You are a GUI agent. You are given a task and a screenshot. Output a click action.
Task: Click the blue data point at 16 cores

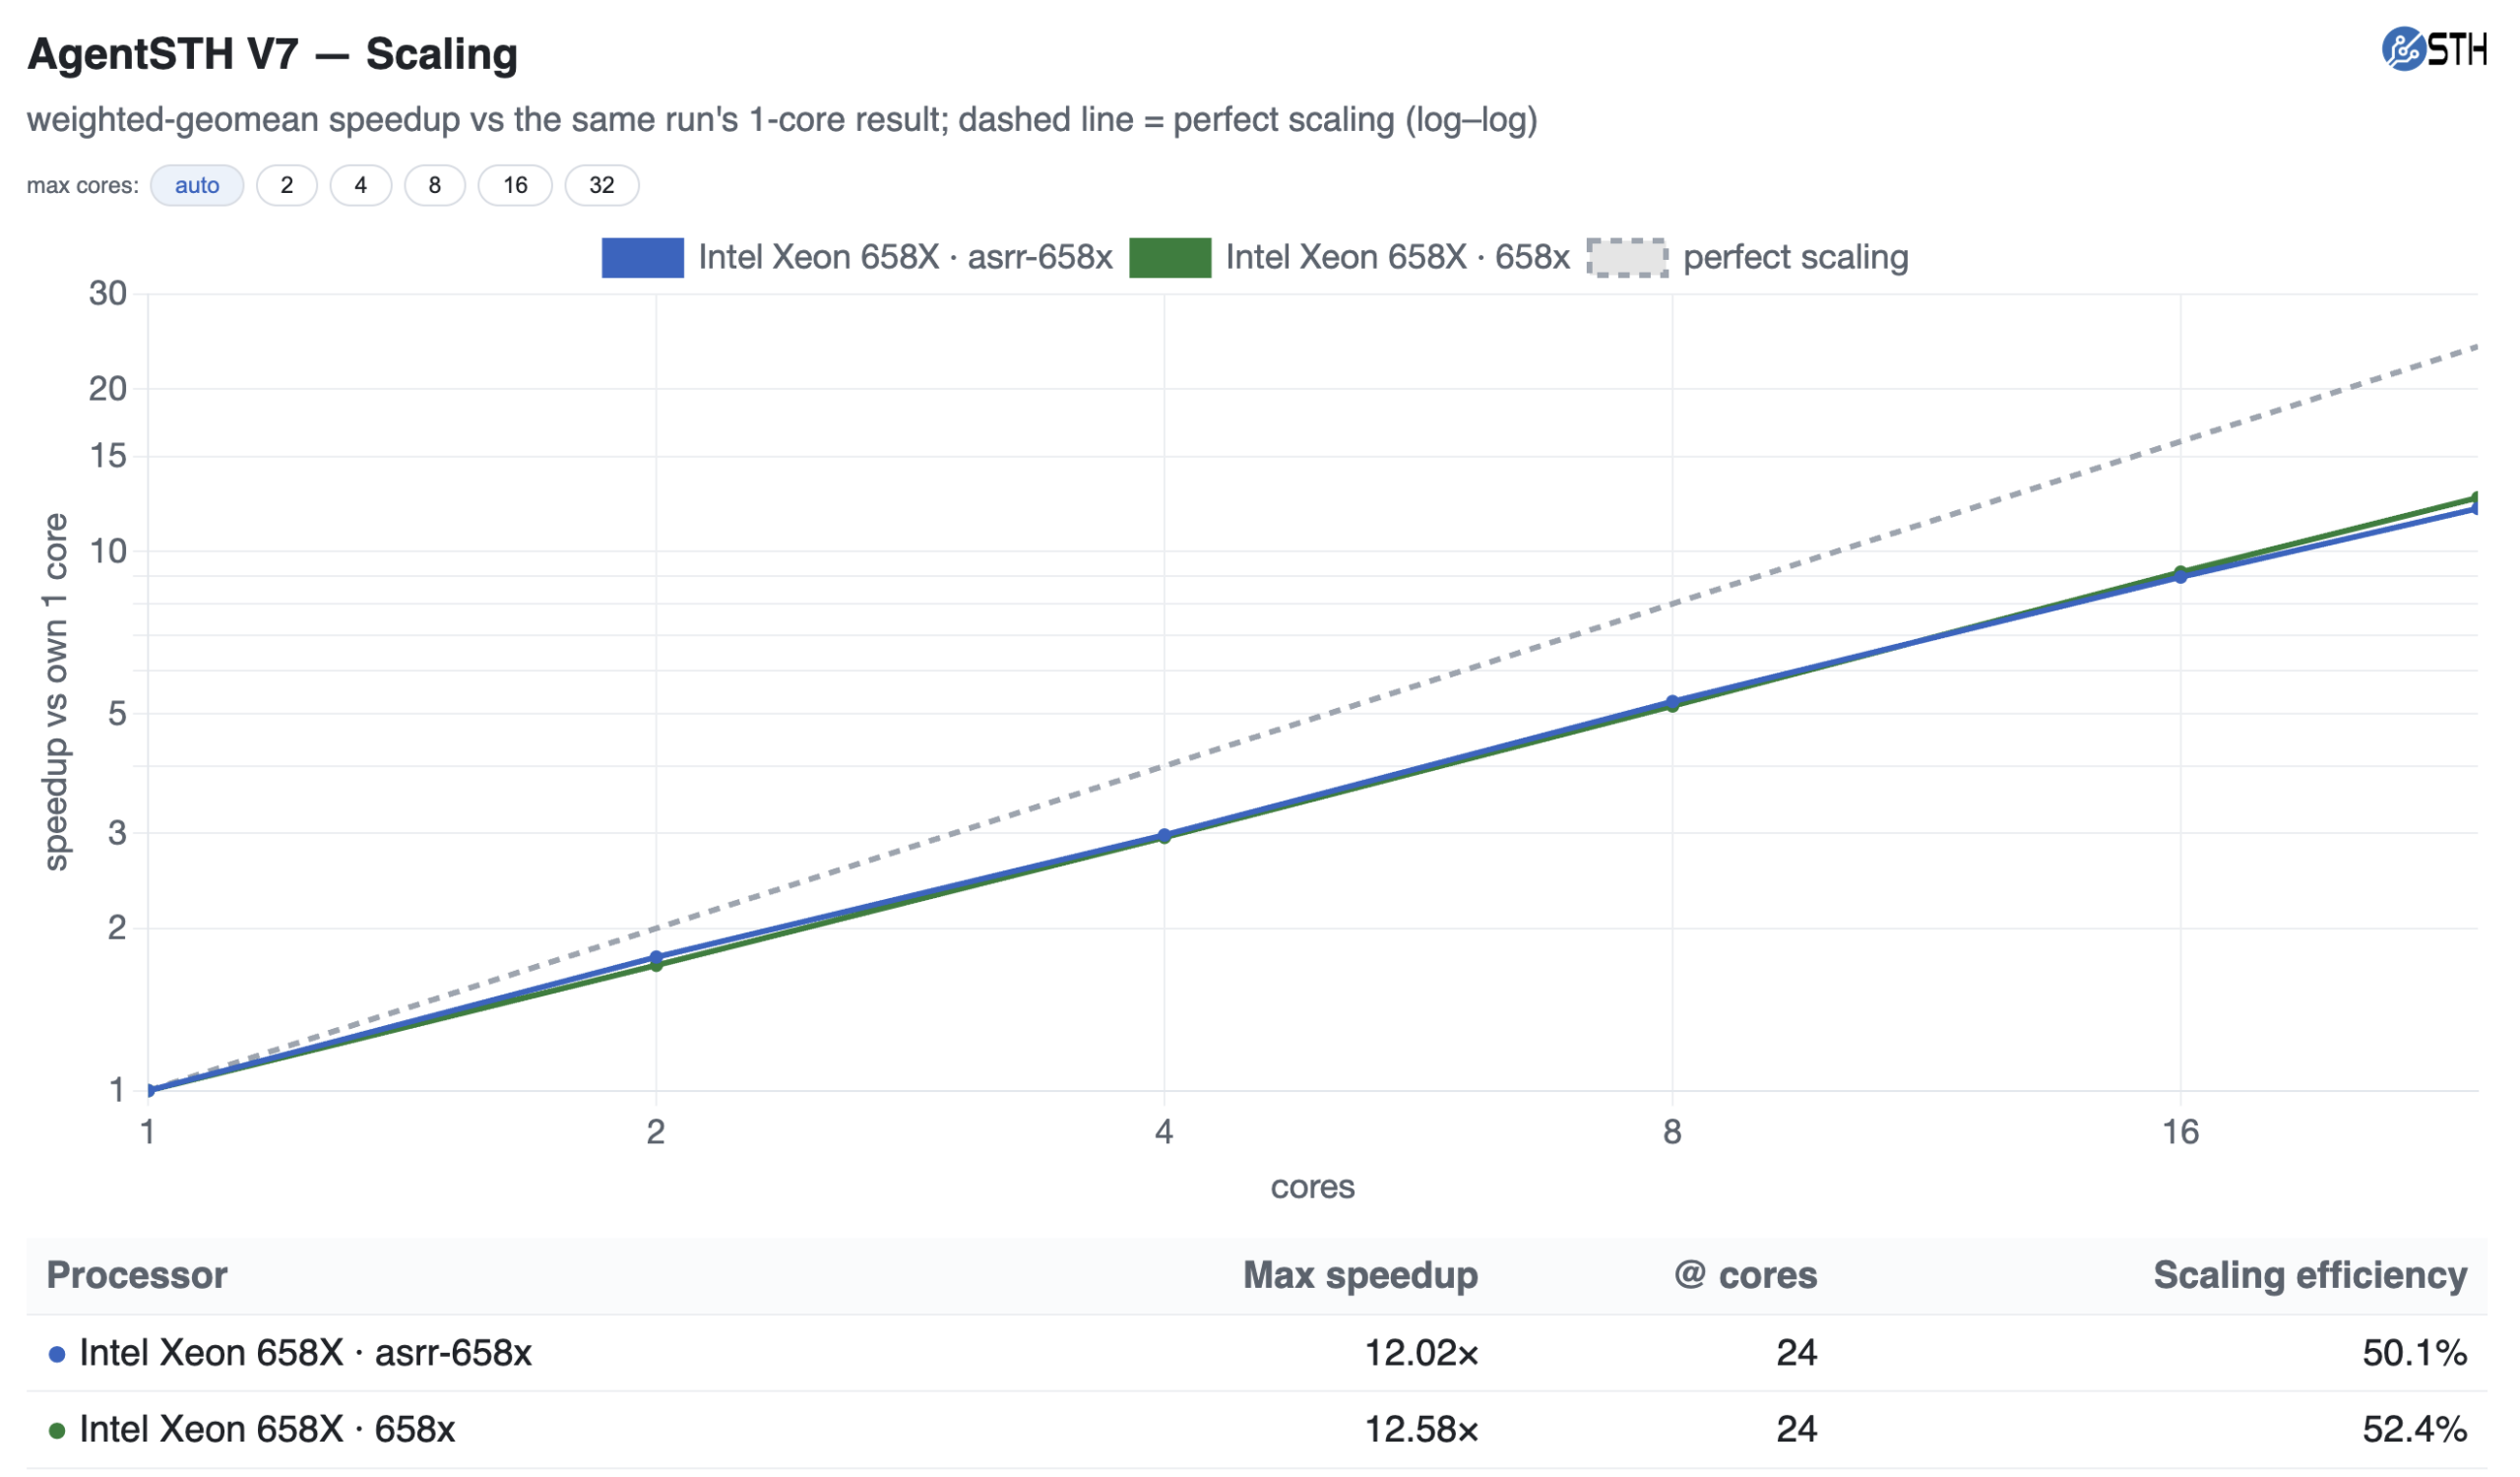pos(2181,577)
